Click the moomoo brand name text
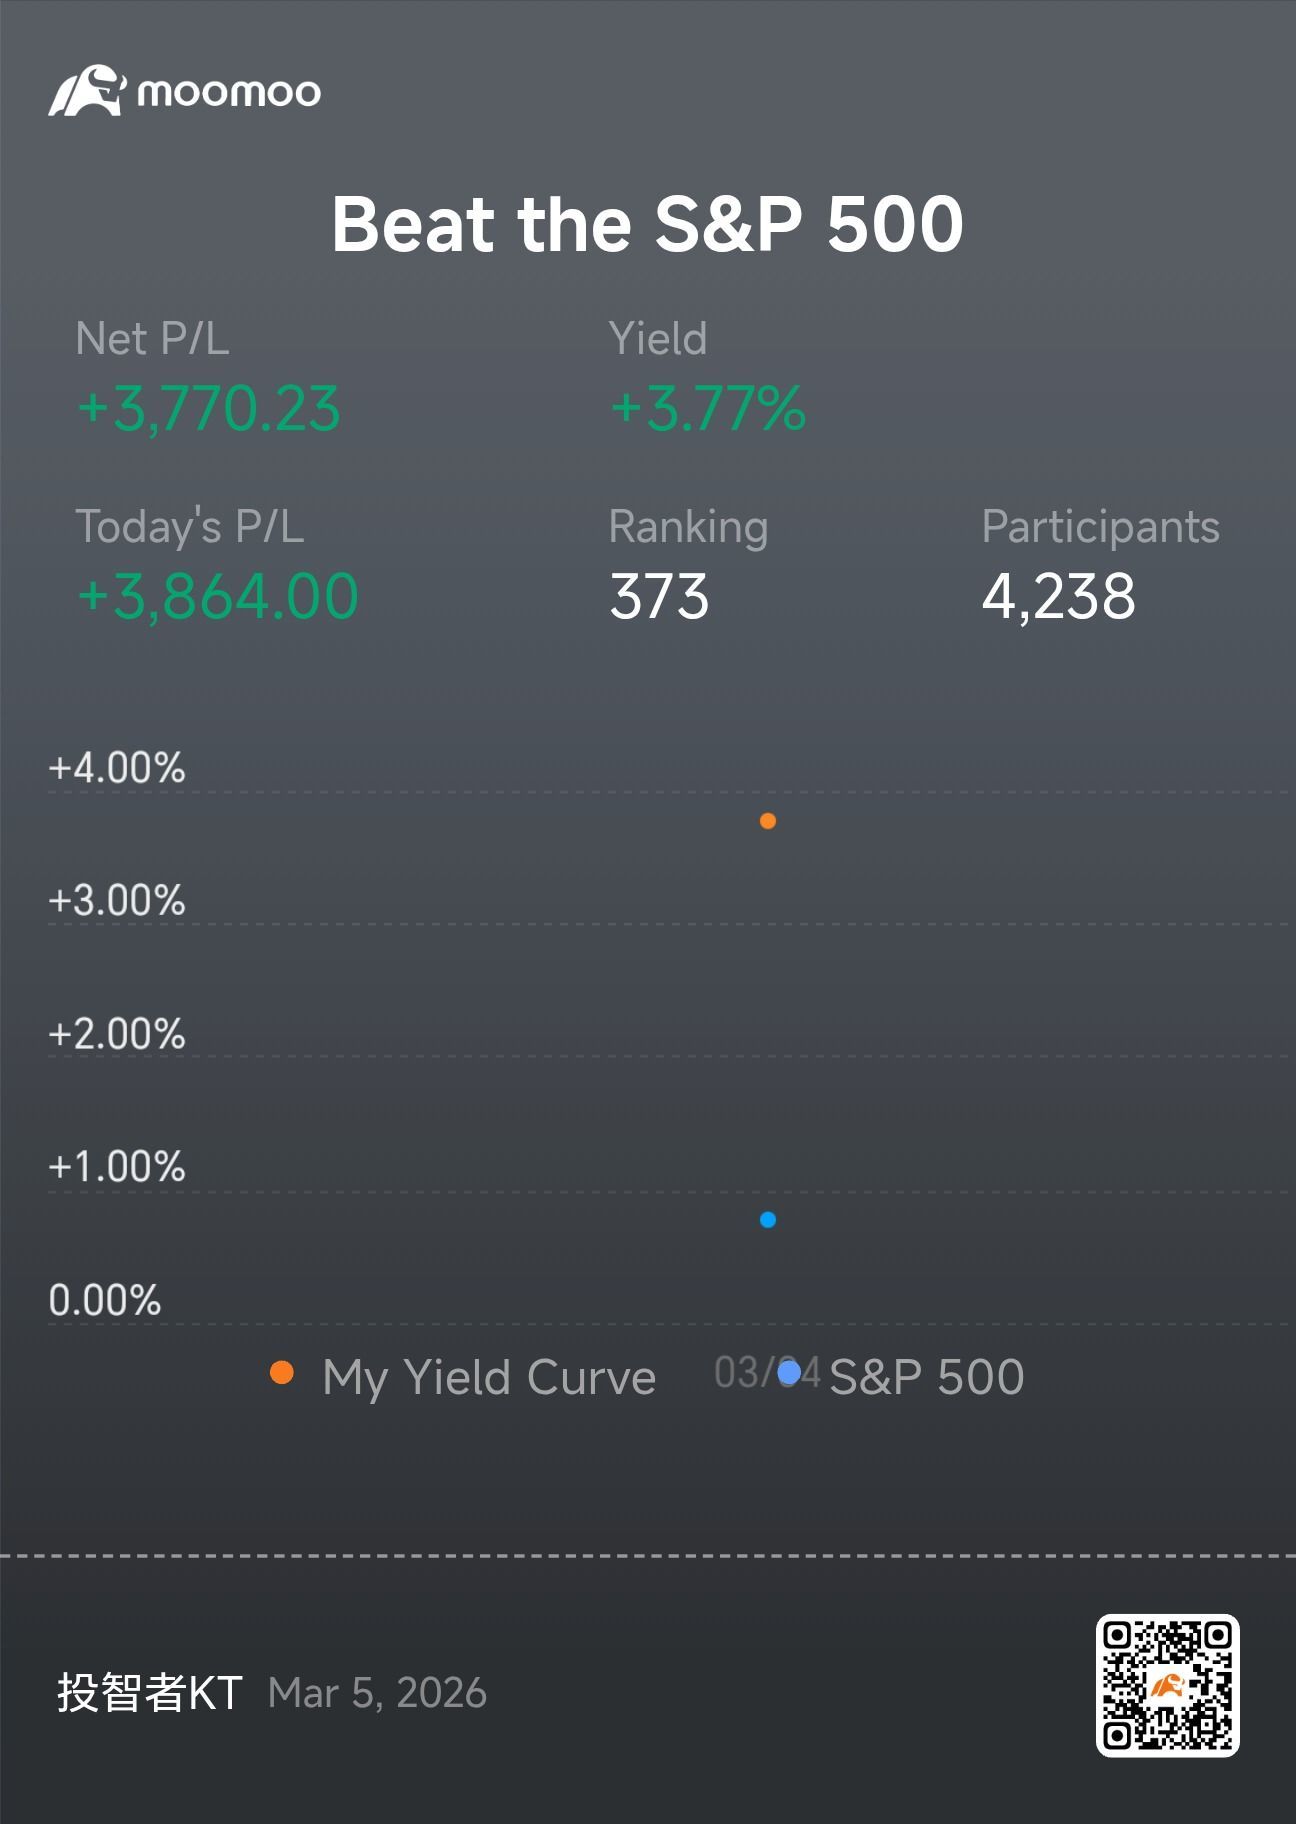Image resolution: width=1296 pixels, height=1824 pixels. pyautogui.click(x=229, y=93)
